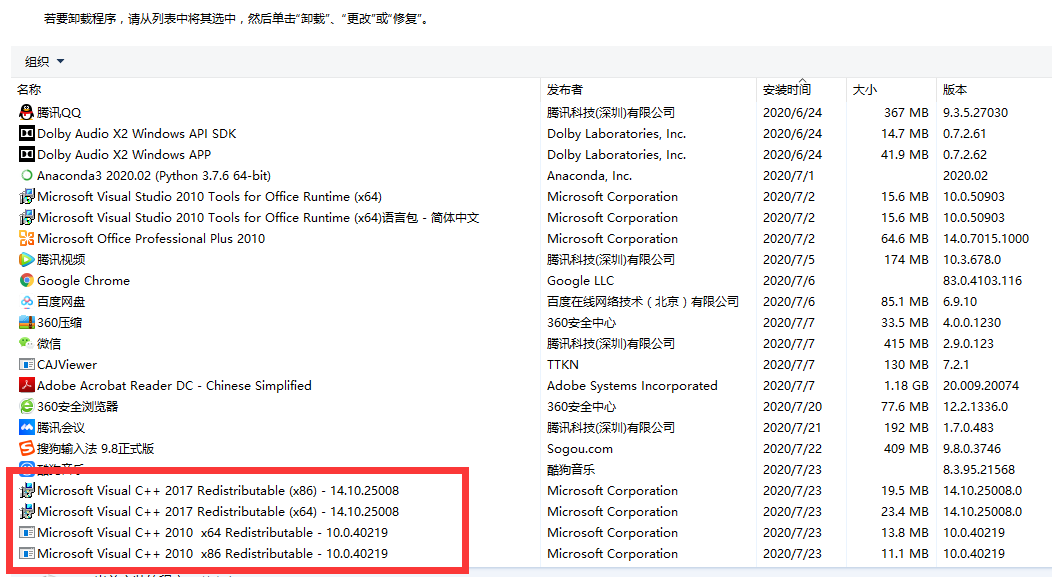Viewport: 1052px width, 577px height.
Task: Click the Adobe Acrobat Reader DC icon
Action: click(27, 385)
